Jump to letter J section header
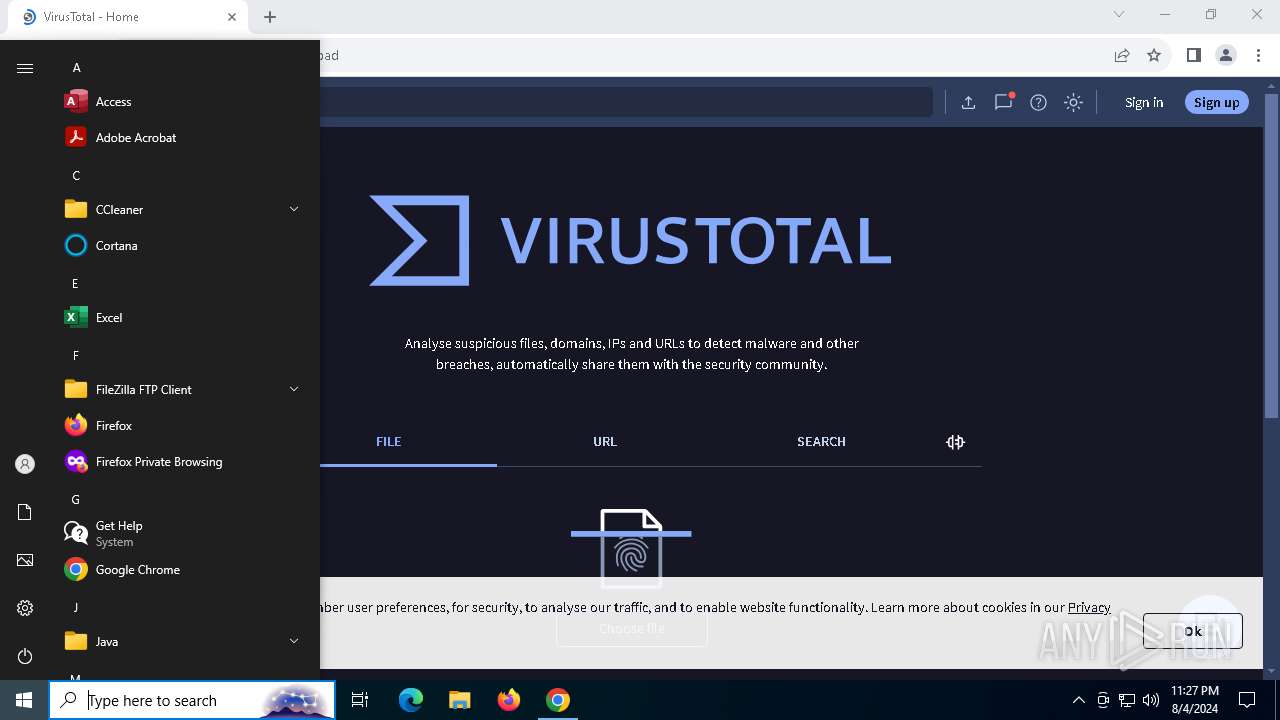The image size is (1280, 720). pos(75,608)
